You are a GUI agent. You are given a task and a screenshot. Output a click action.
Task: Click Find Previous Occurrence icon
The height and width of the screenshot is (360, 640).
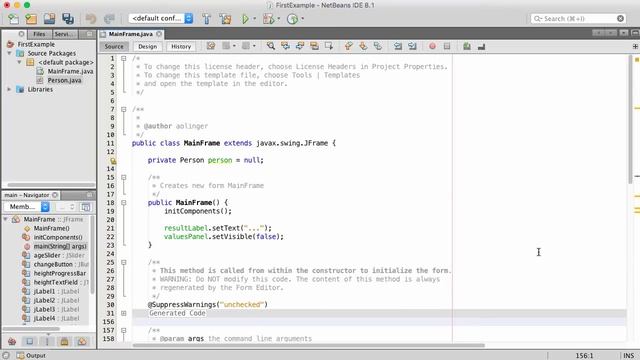click(x=285, y=46)
